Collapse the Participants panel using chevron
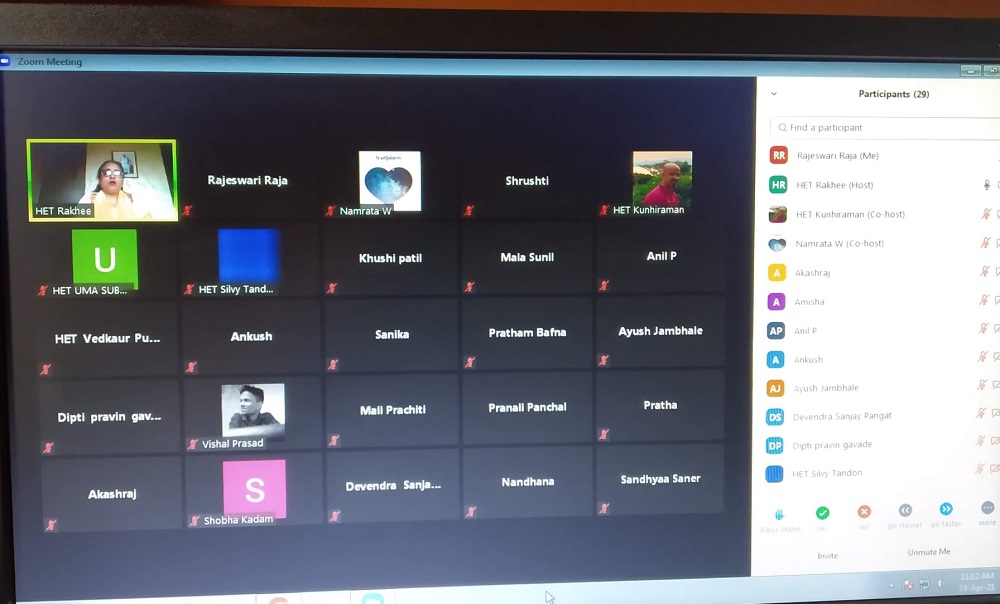This screenshot has height=604, width=1000. (774, 94)
